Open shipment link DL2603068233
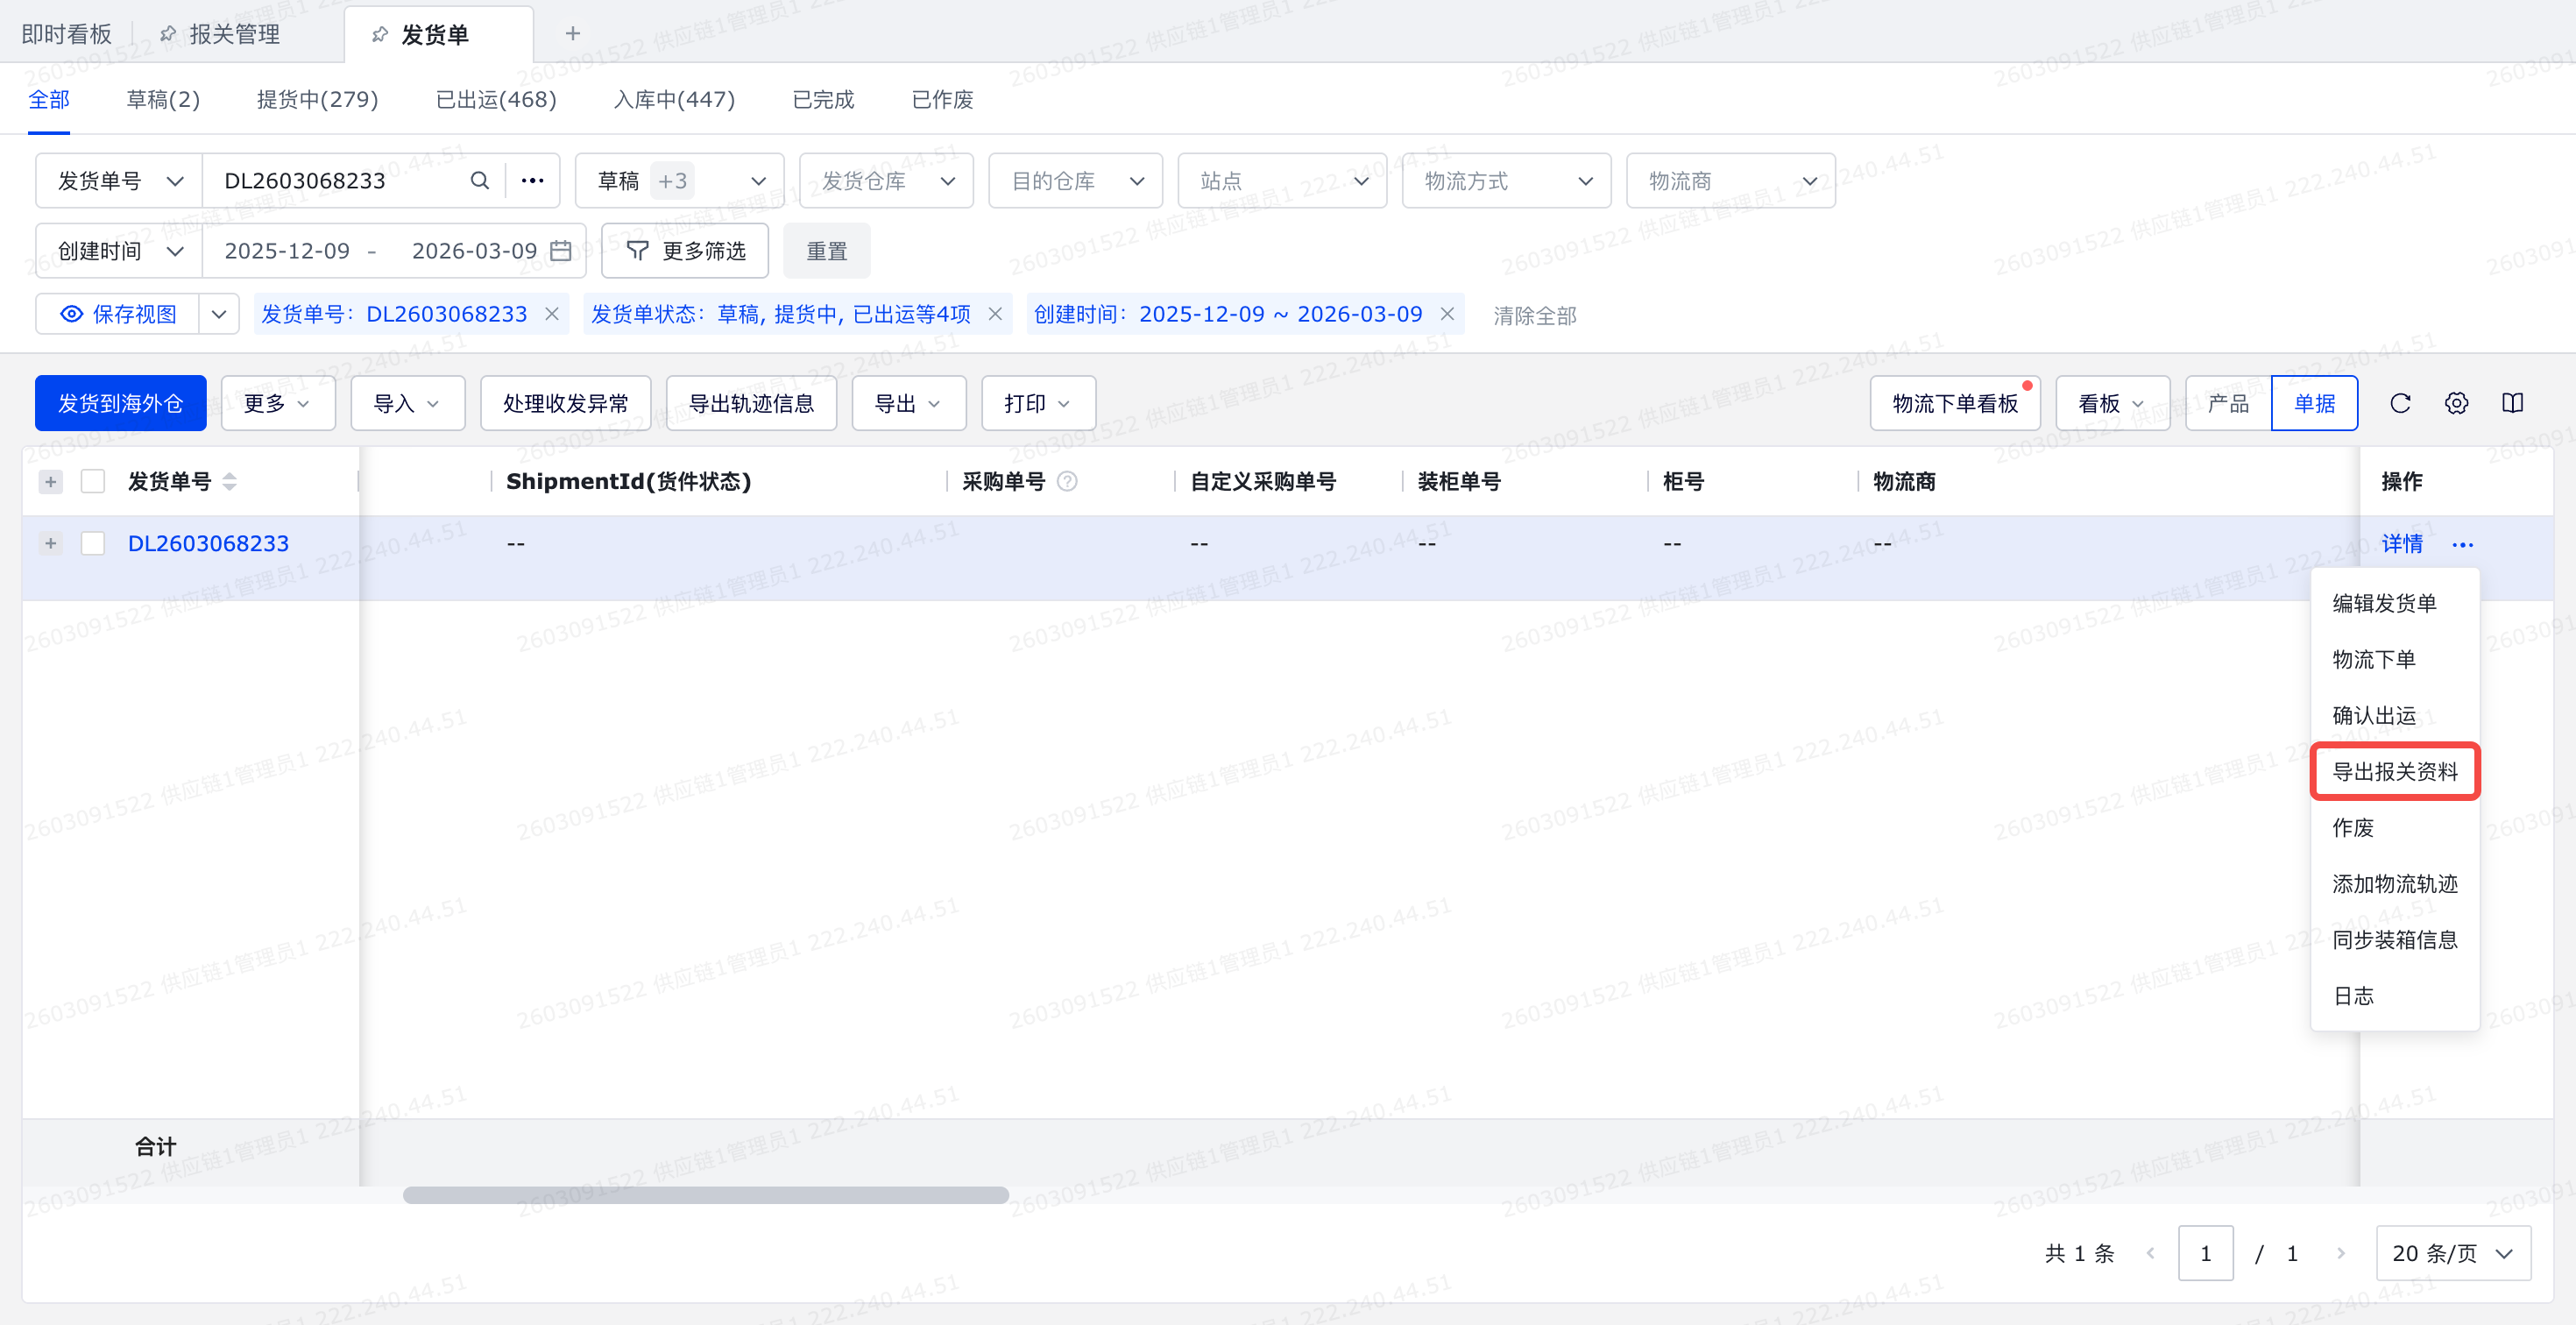 208,543
